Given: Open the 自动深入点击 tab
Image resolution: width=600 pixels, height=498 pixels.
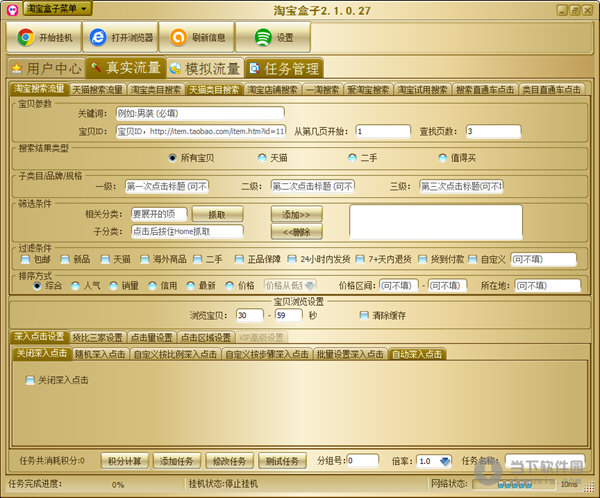Looking at the screenshot, I should pos(417,354).
